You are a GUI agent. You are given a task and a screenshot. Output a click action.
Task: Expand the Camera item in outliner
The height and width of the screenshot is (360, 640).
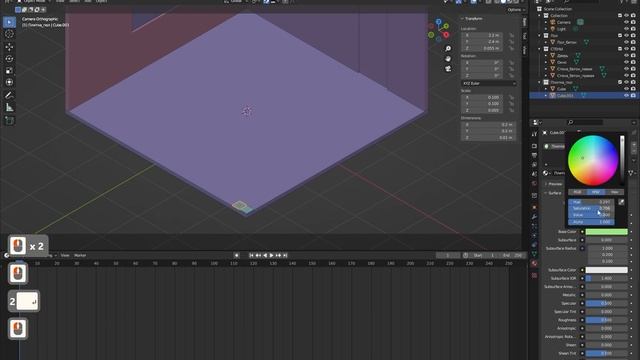546,22
